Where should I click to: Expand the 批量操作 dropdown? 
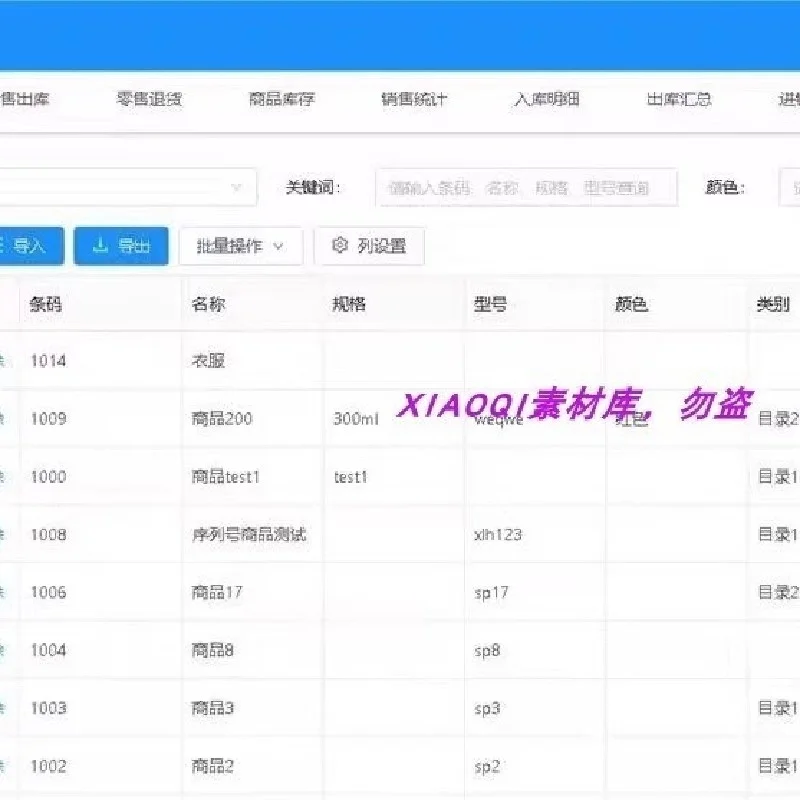pos(240,246)
